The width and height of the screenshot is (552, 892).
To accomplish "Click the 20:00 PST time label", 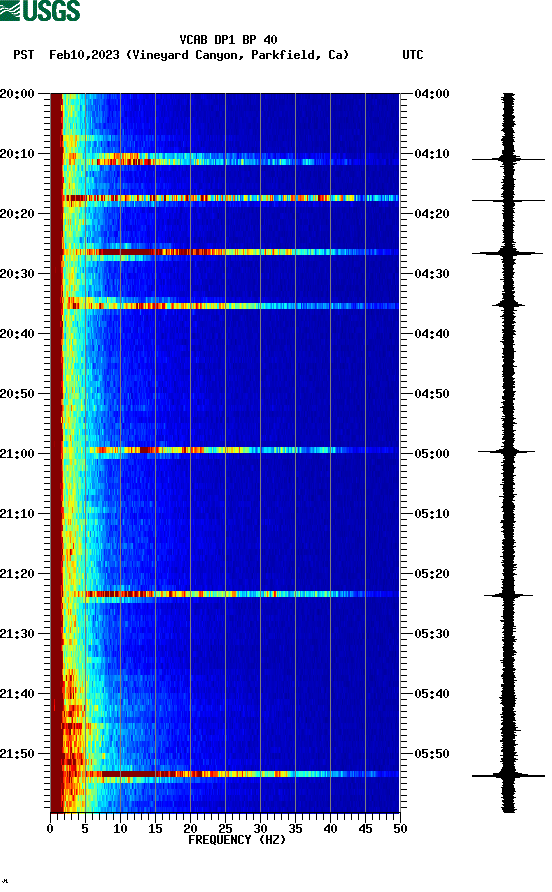I will pyautogui.click(x=18, y=94).
